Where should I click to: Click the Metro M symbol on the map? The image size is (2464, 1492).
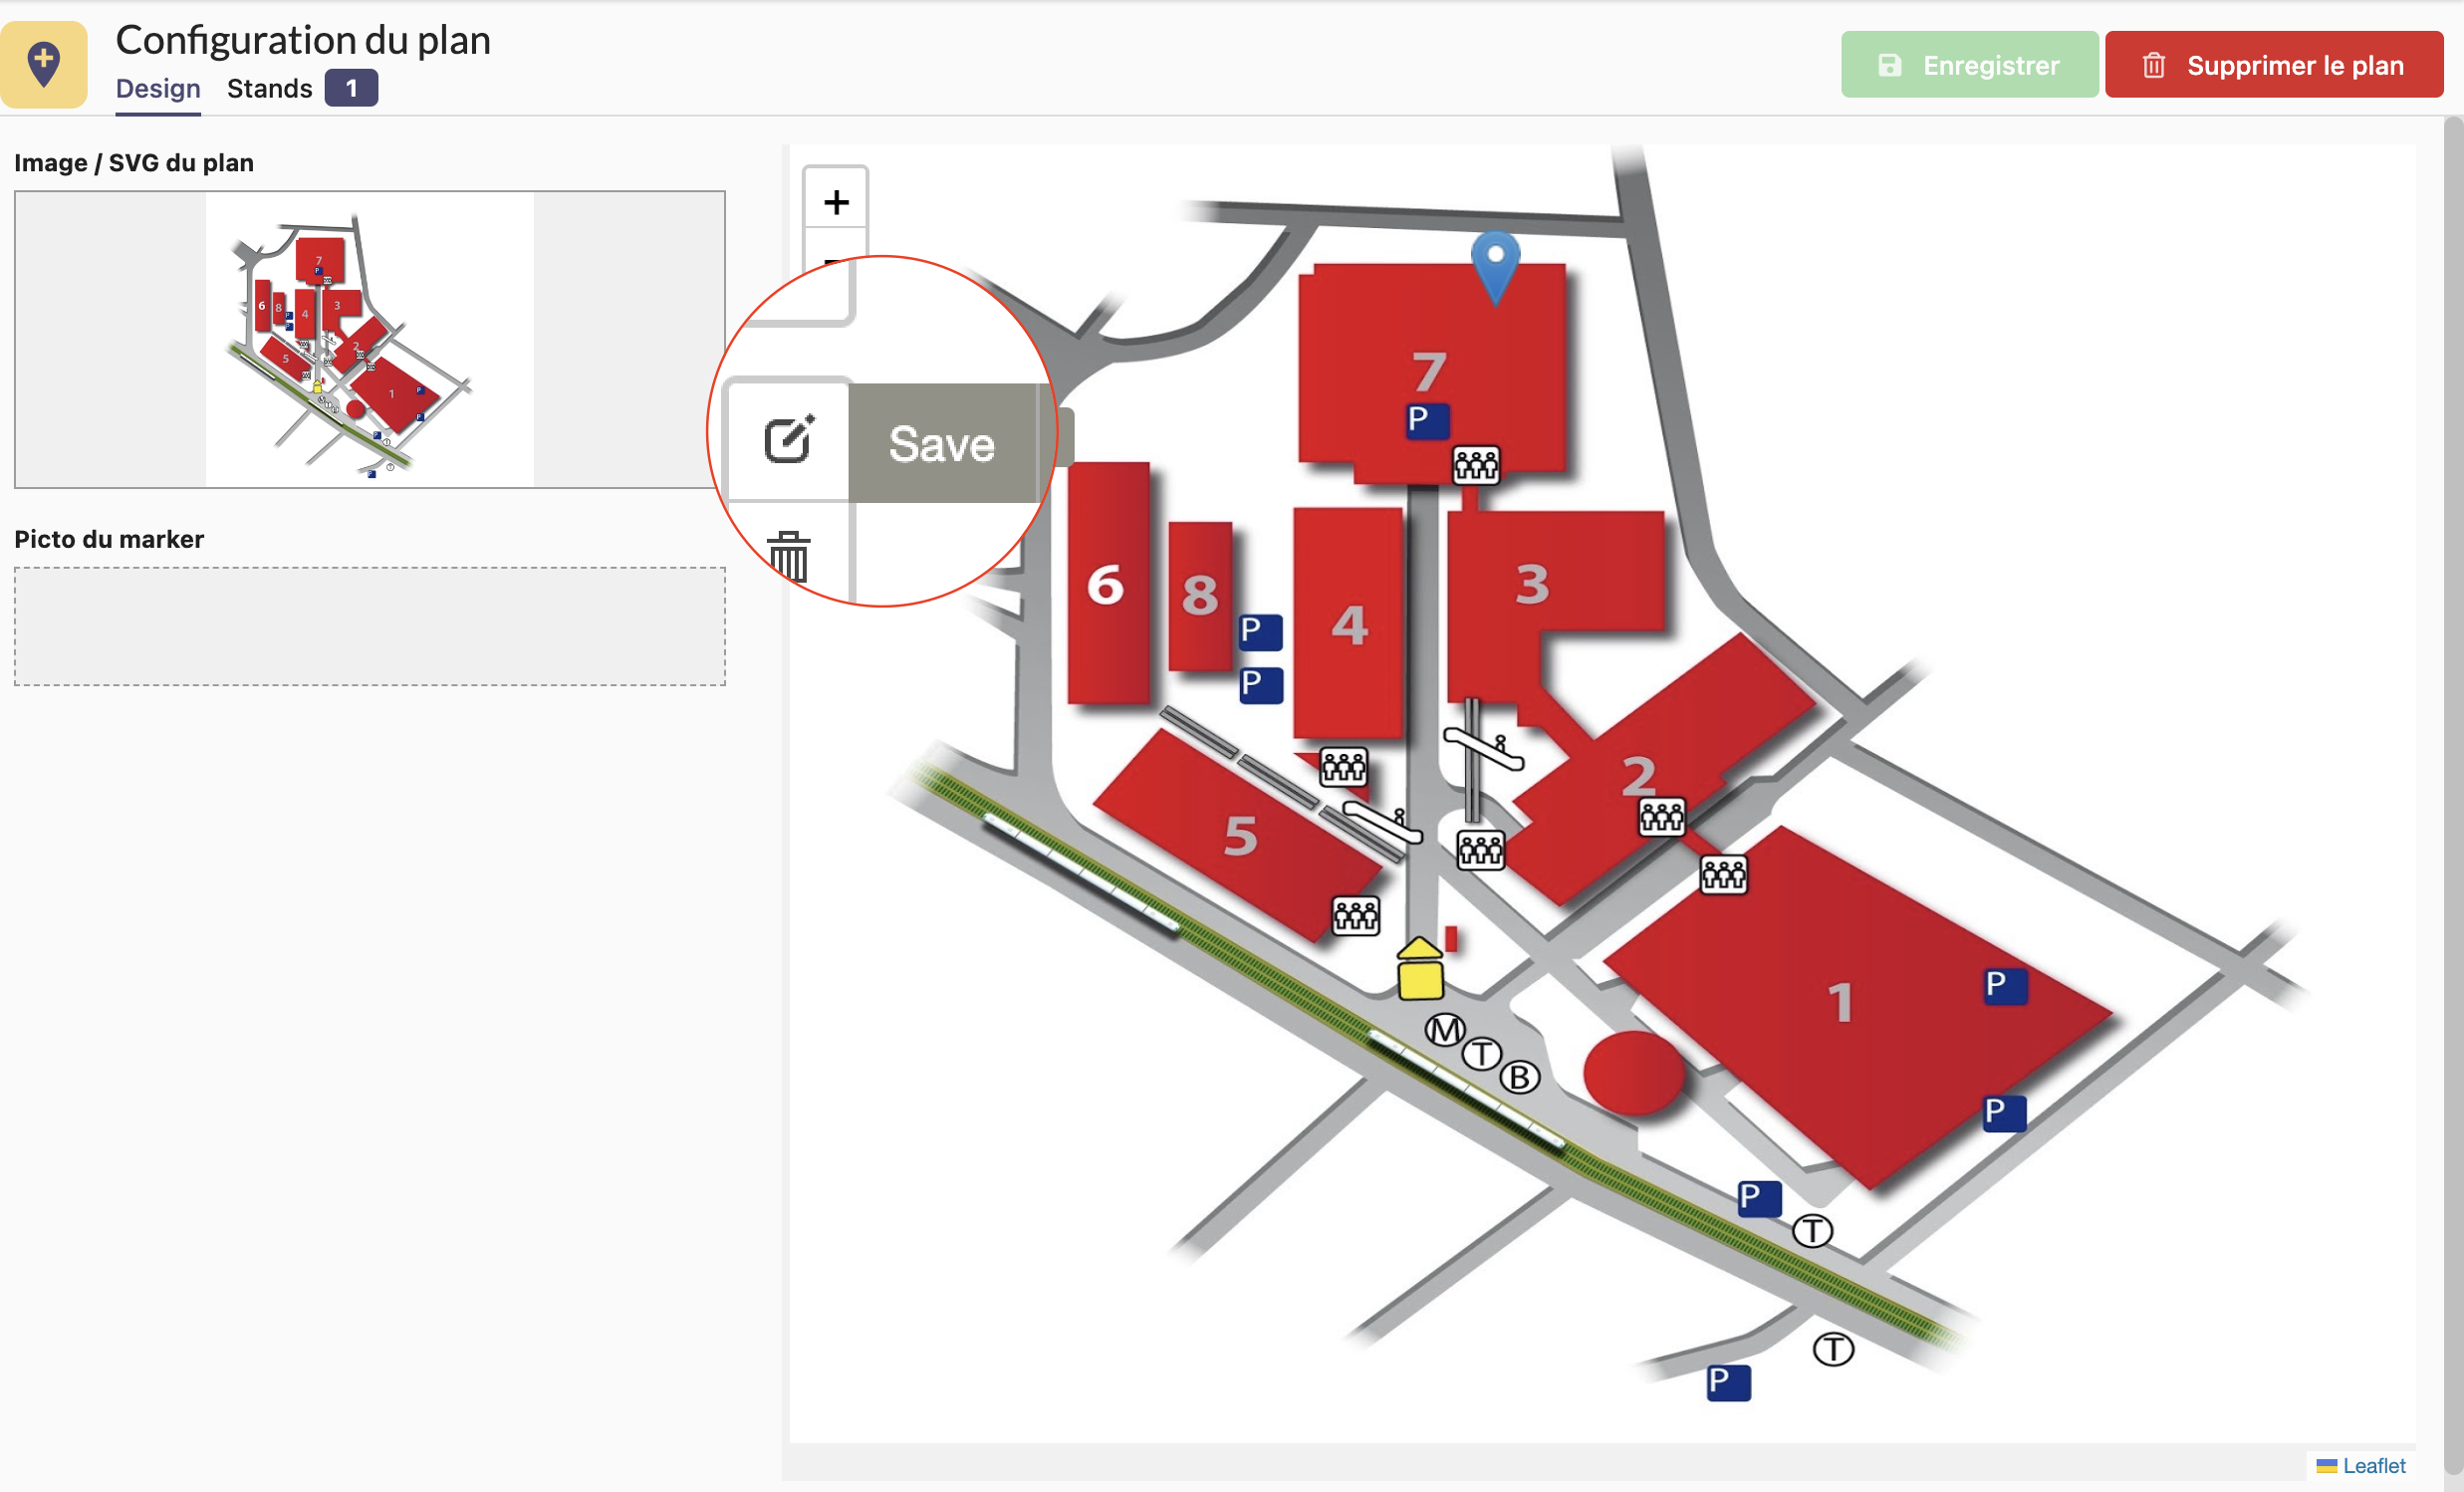coord(1444,1029)
